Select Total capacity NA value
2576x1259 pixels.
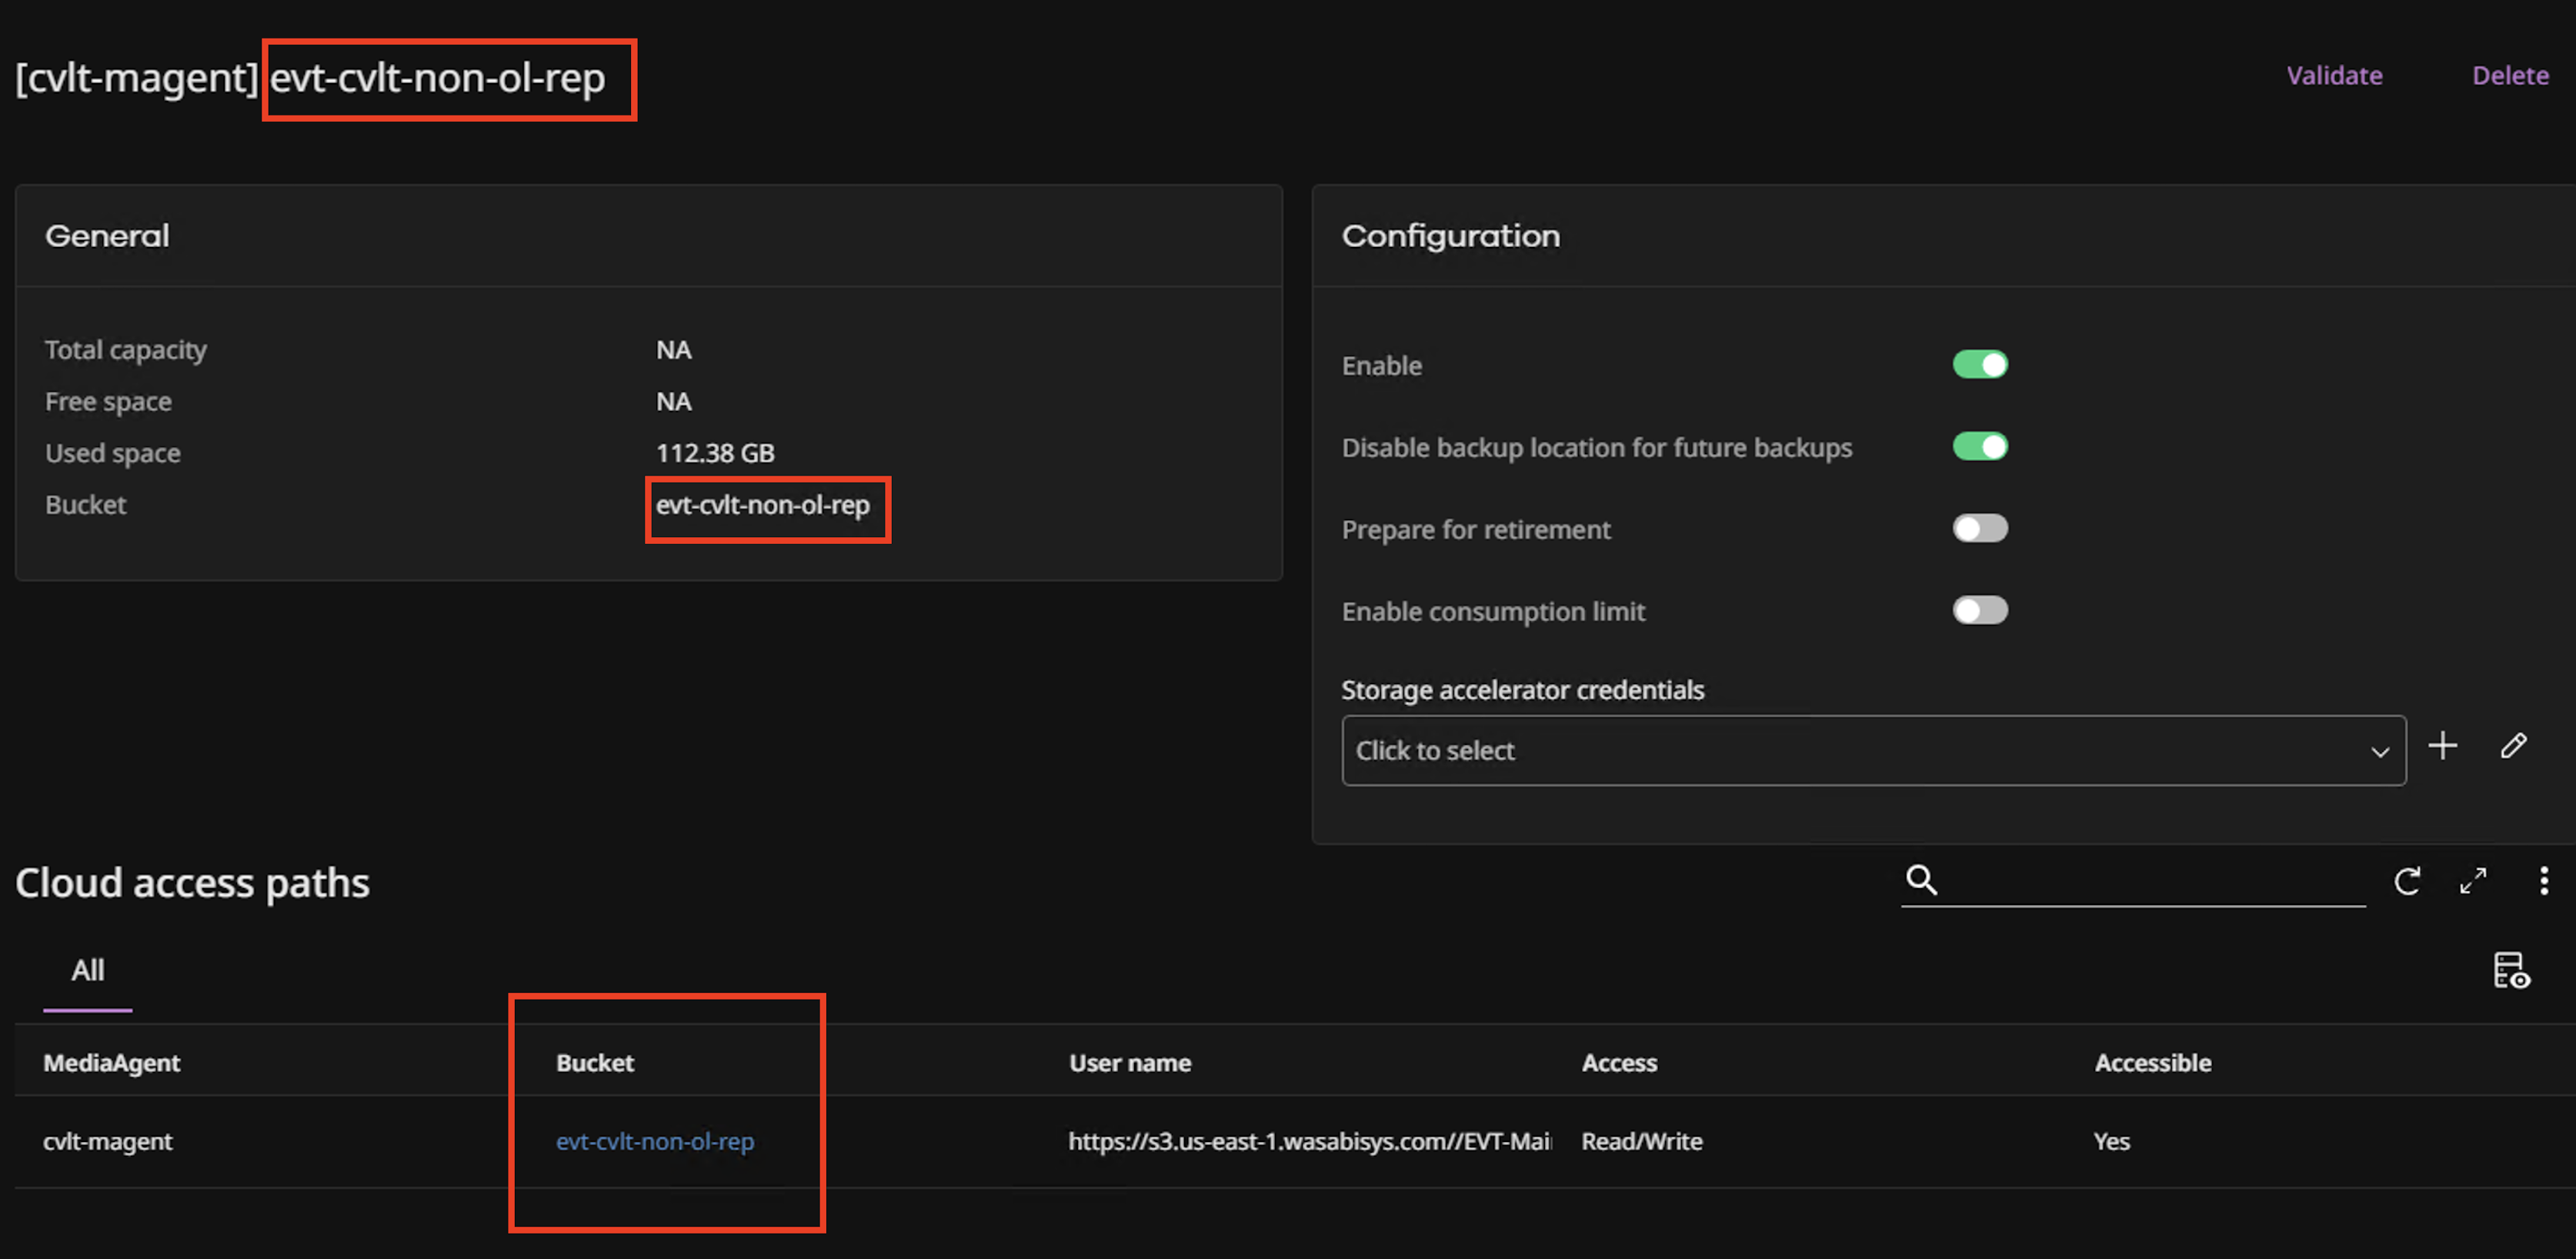674,350
